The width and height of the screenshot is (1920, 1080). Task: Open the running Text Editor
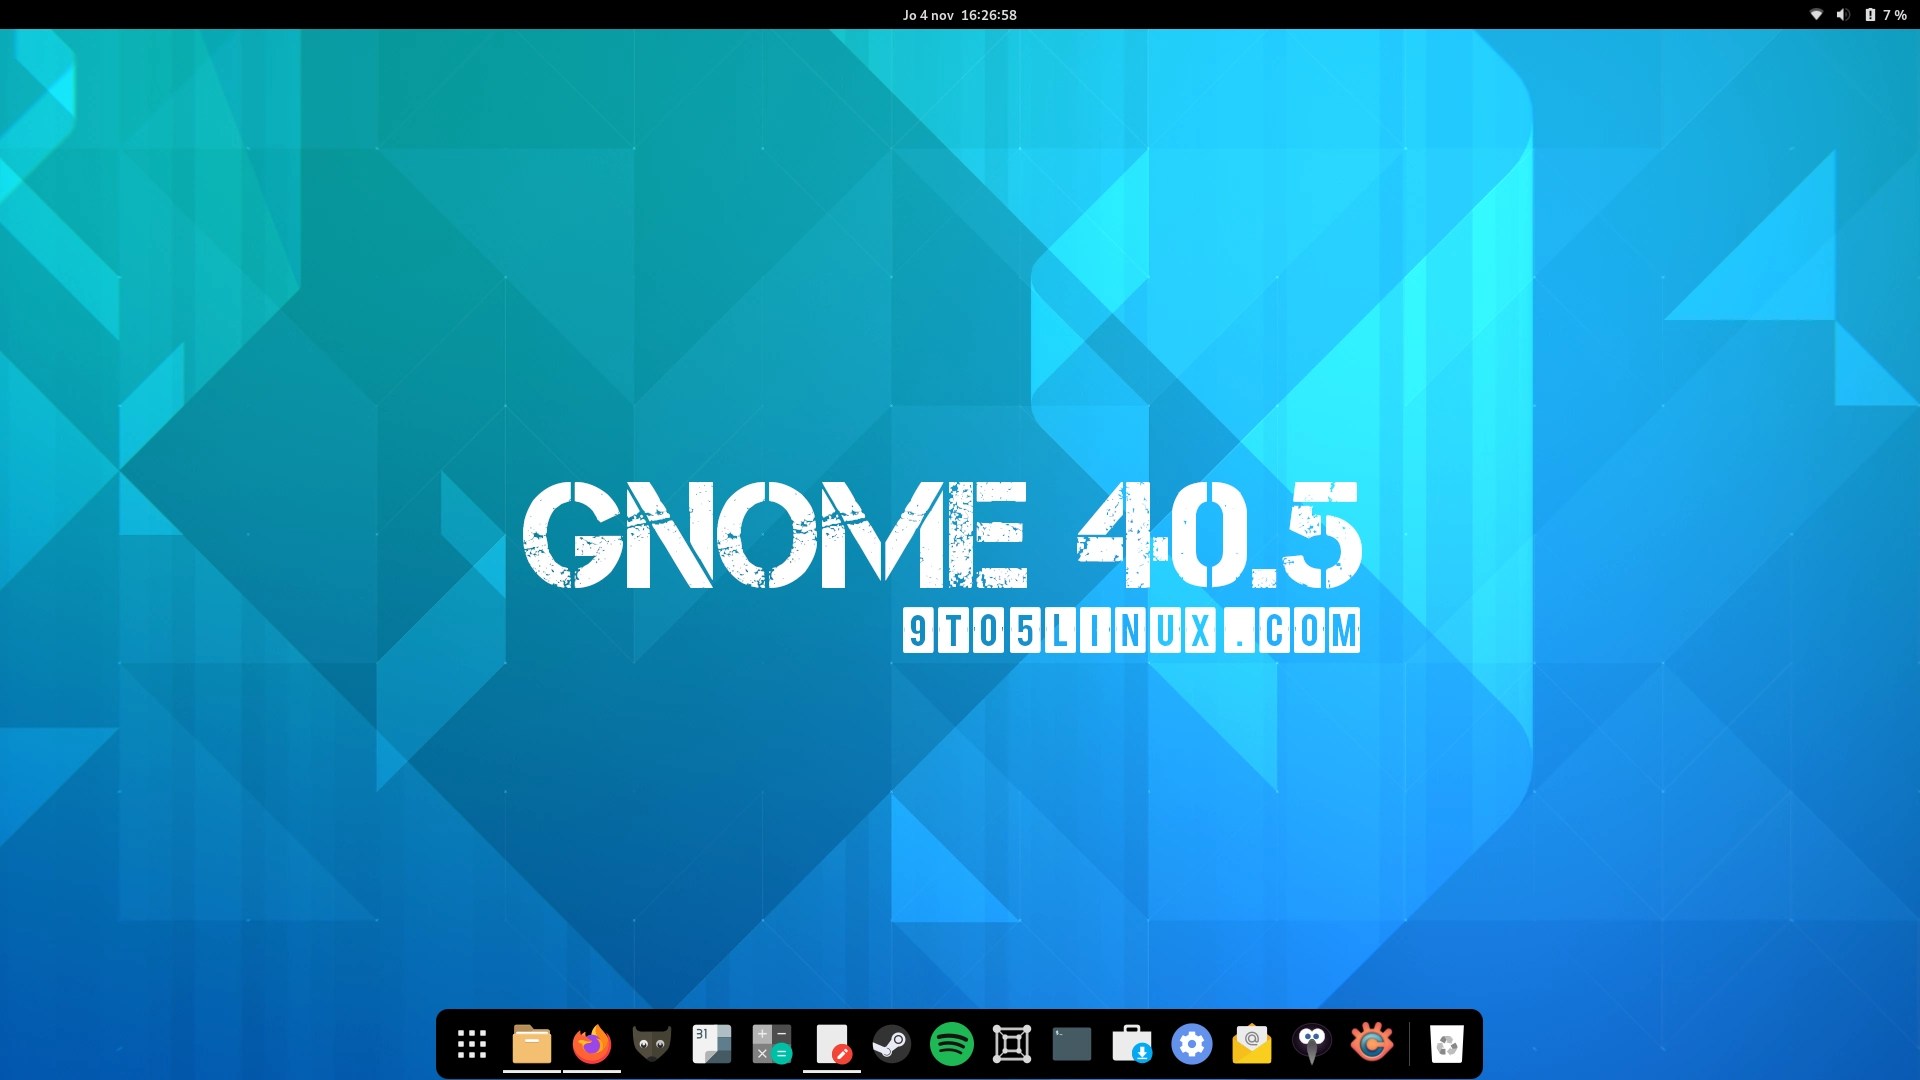(x=832, y=1043)
